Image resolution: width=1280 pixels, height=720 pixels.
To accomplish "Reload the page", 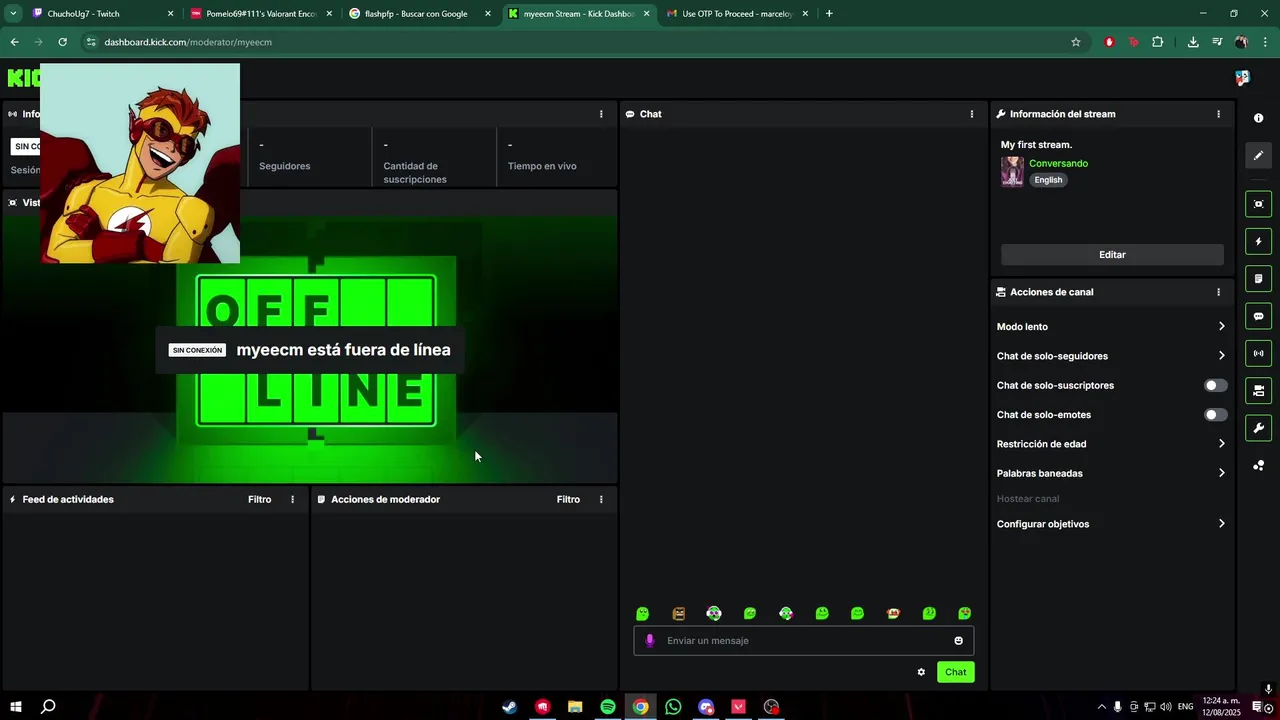I will pos(62,42).
